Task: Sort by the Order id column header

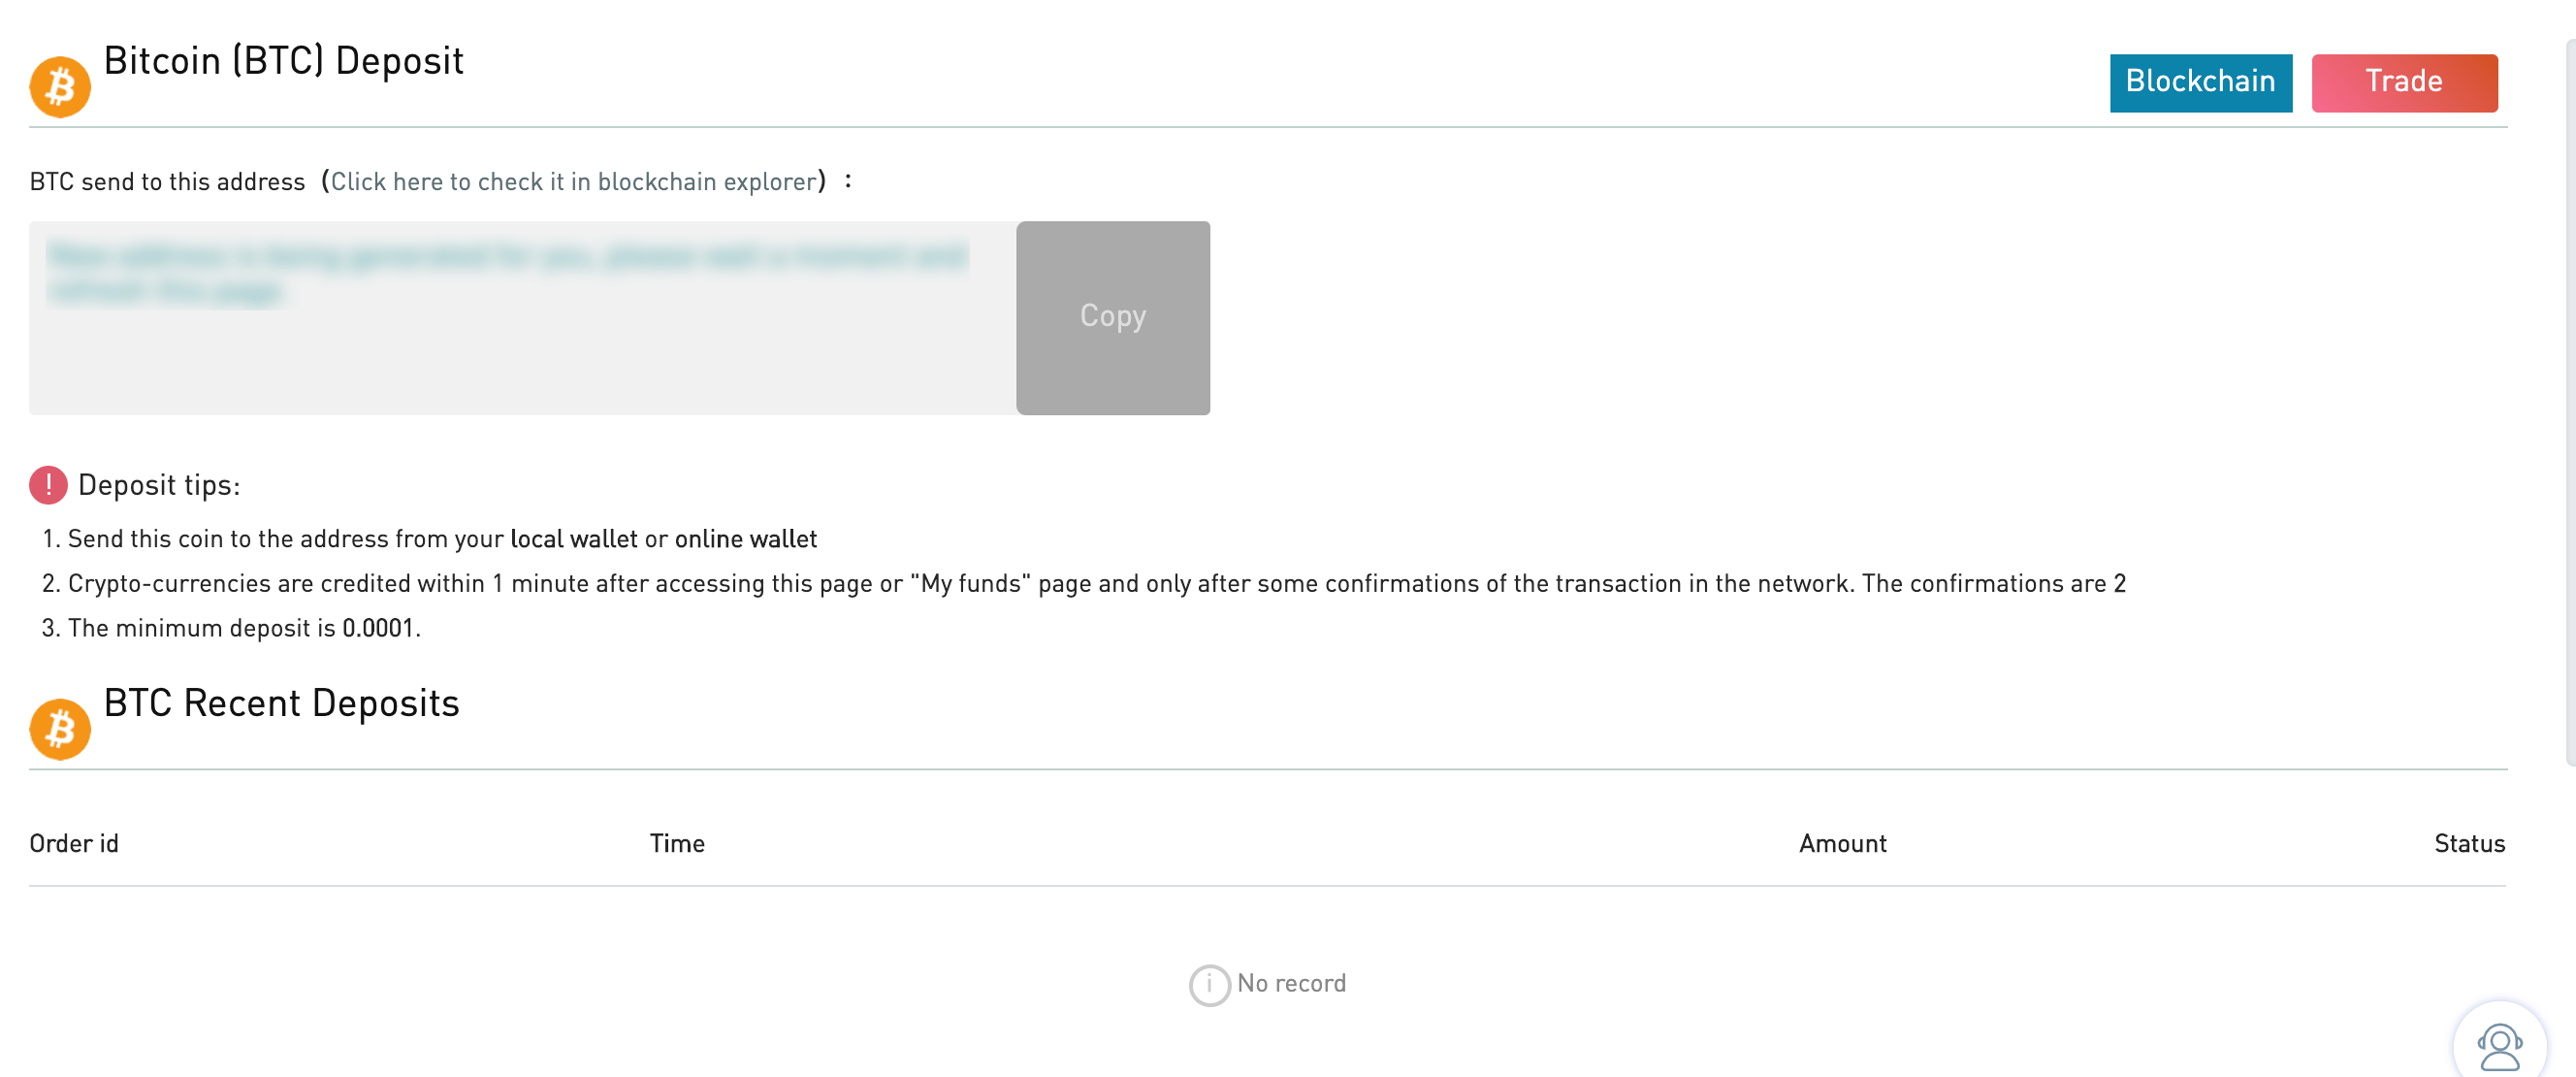Action: tap(74, 843)
